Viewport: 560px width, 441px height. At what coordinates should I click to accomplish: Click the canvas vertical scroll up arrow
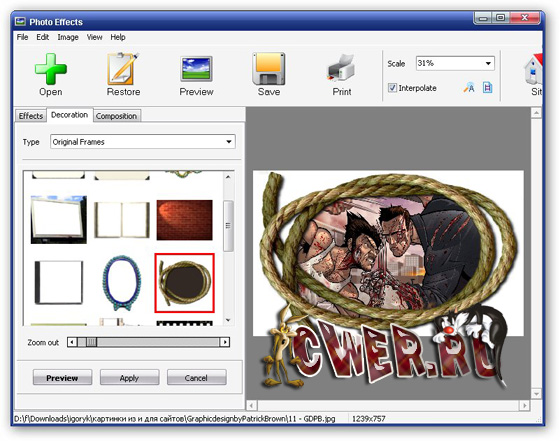pyautogui.click(x=536, y=114)
